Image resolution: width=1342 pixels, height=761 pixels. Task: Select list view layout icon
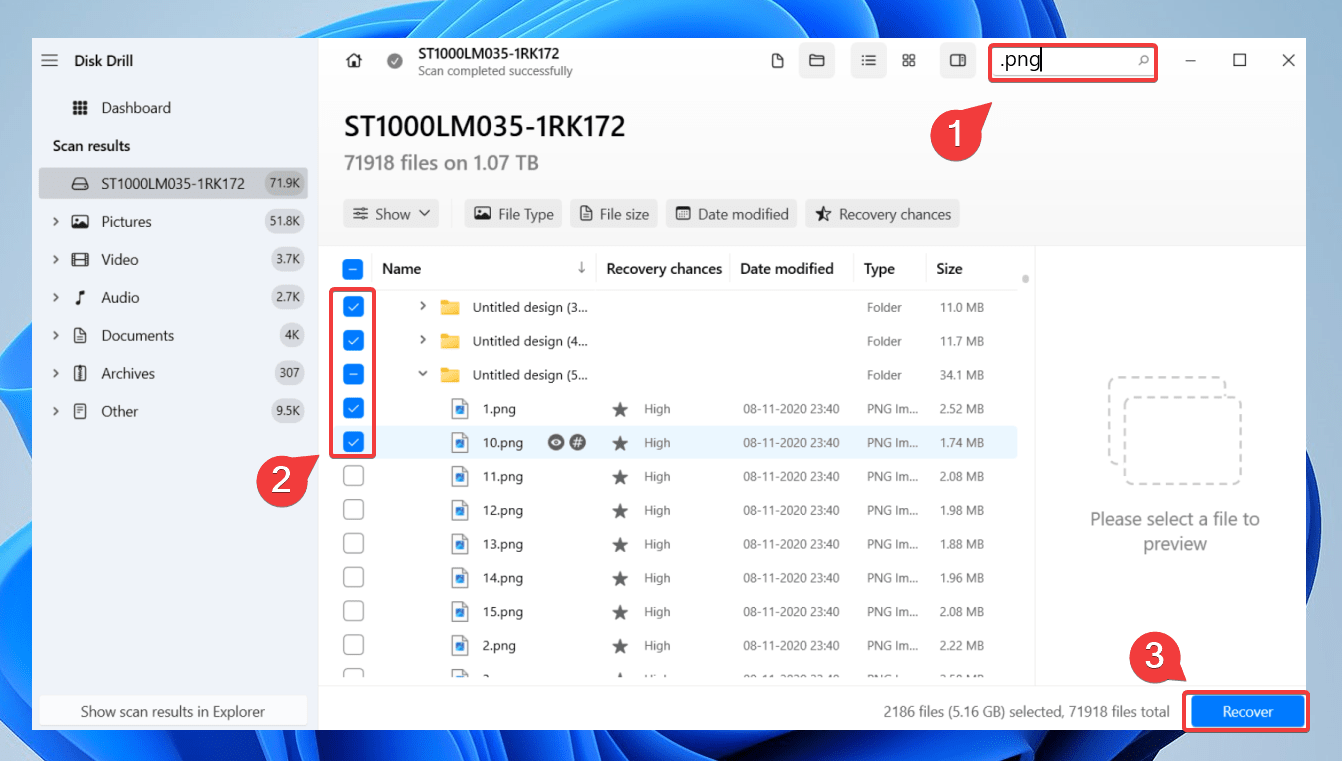pos(868,61)
